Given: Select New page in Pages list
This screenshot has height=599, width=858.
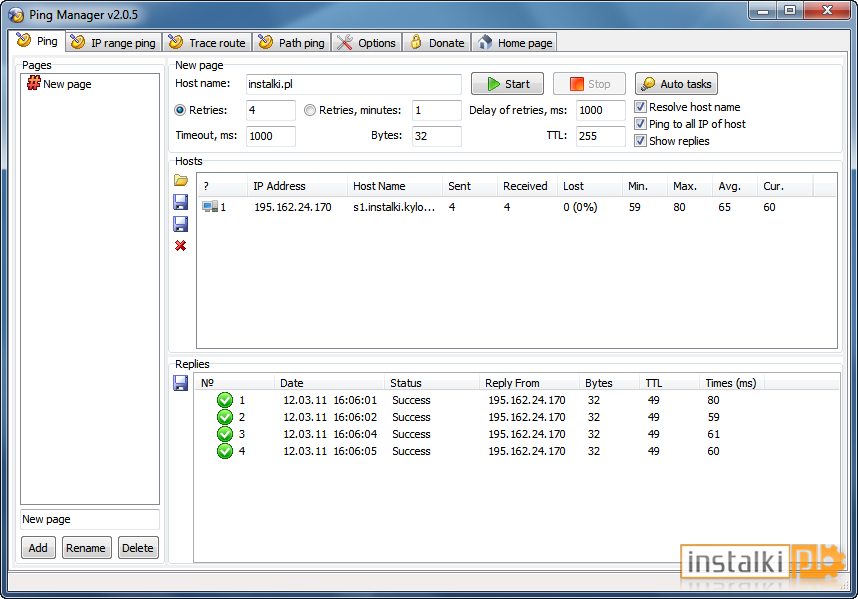Looking at the screenshot, I should click(x=67, y=84).
